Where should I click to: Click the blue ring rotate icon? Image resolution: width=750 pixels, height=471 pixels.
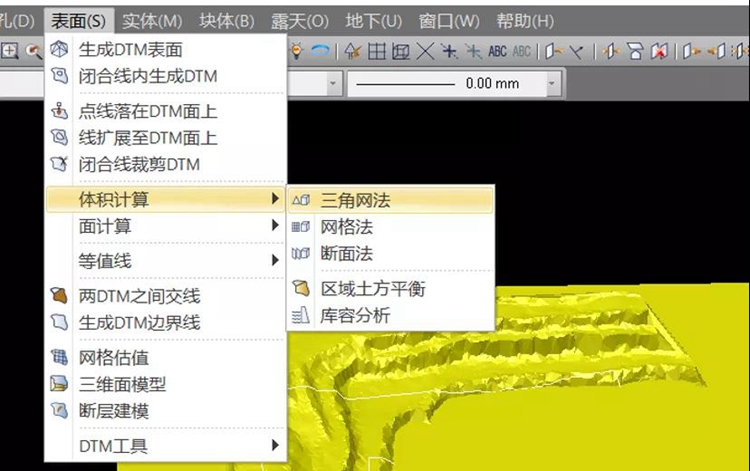pyautogui.click(x=320, y=50)
